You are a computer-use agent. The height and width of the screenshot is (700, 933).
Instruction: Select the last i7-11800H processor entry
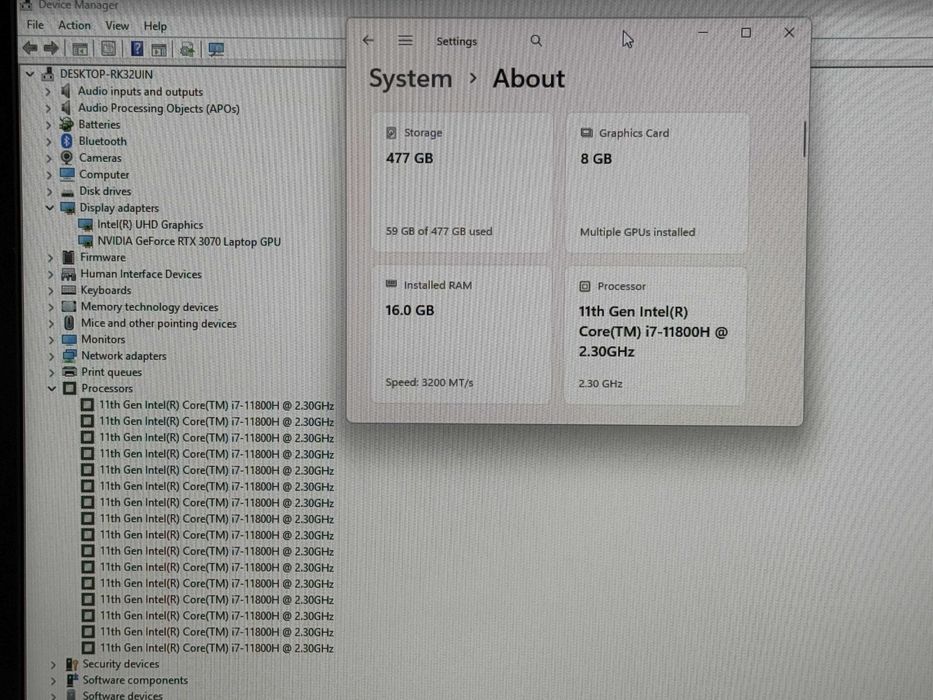click(x=217, y=648)
